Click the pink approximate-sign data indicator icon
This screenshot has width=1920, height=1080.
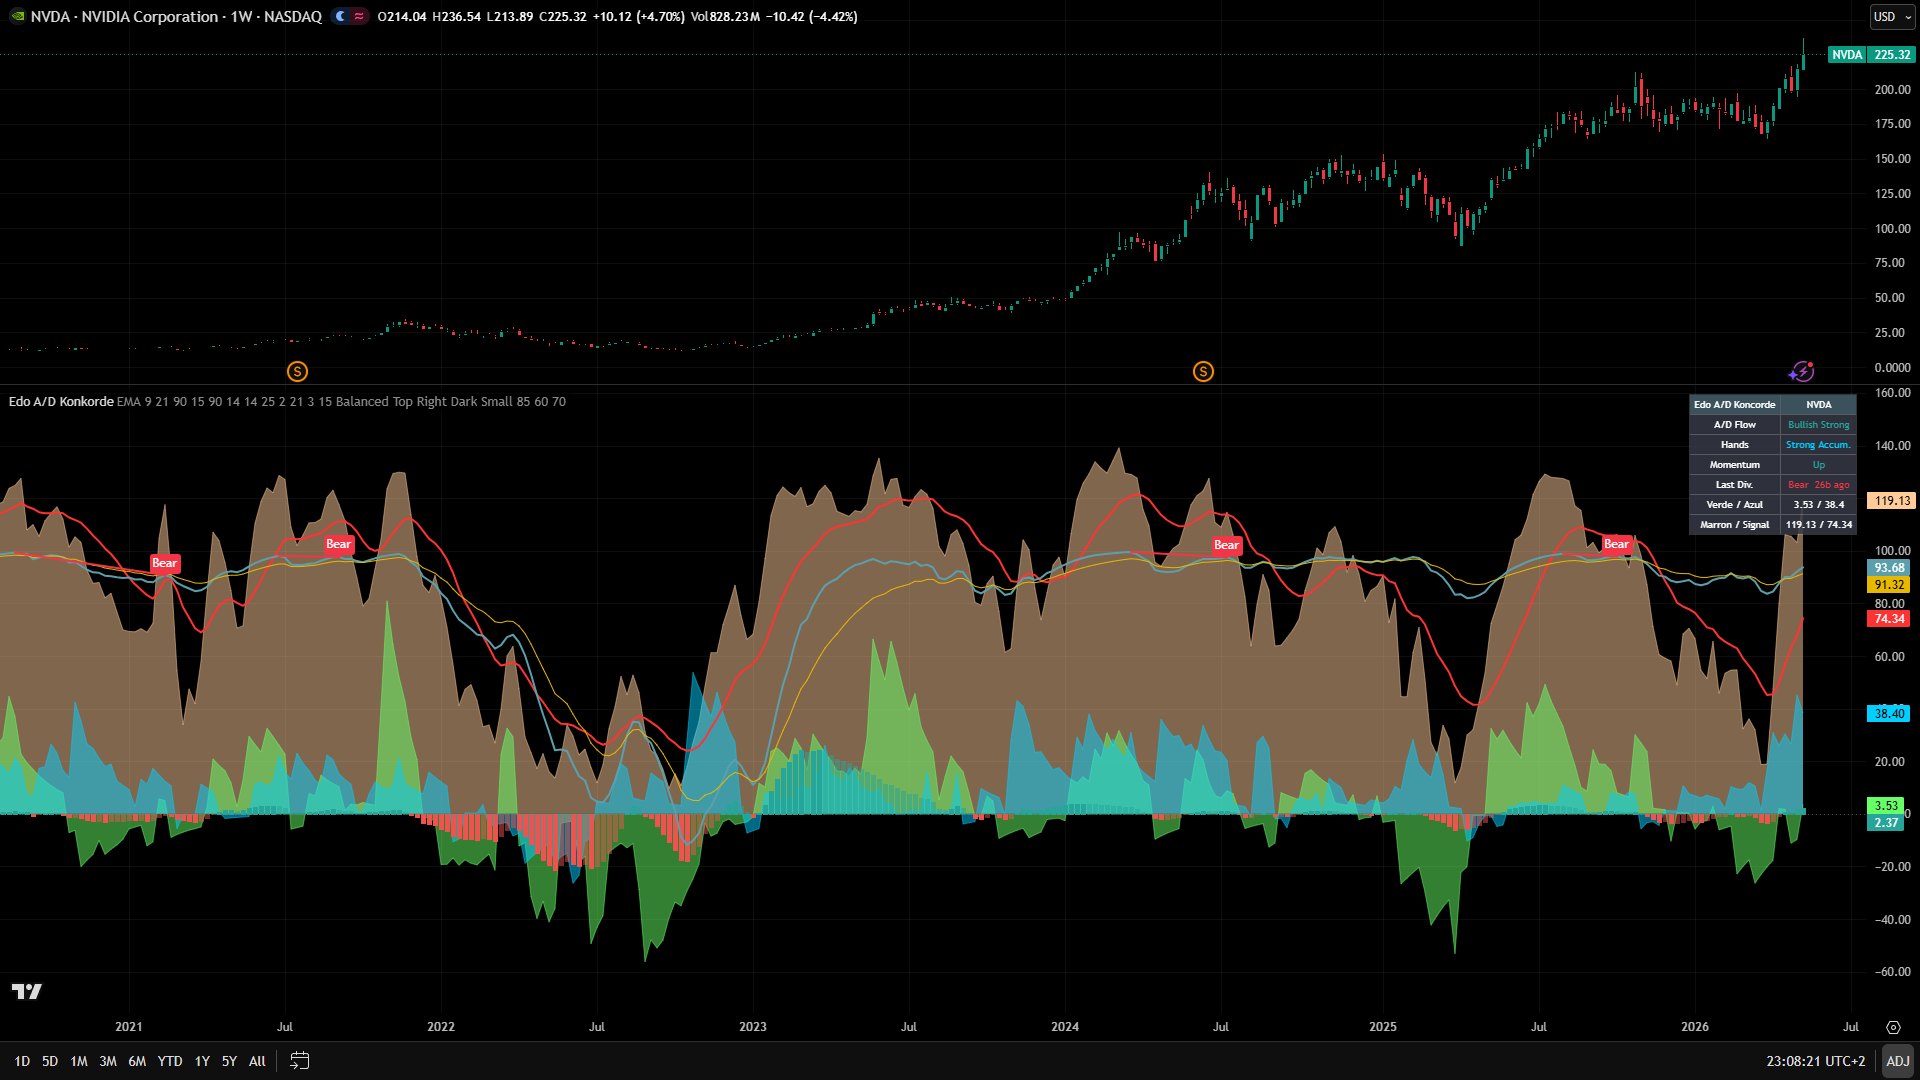359,17
